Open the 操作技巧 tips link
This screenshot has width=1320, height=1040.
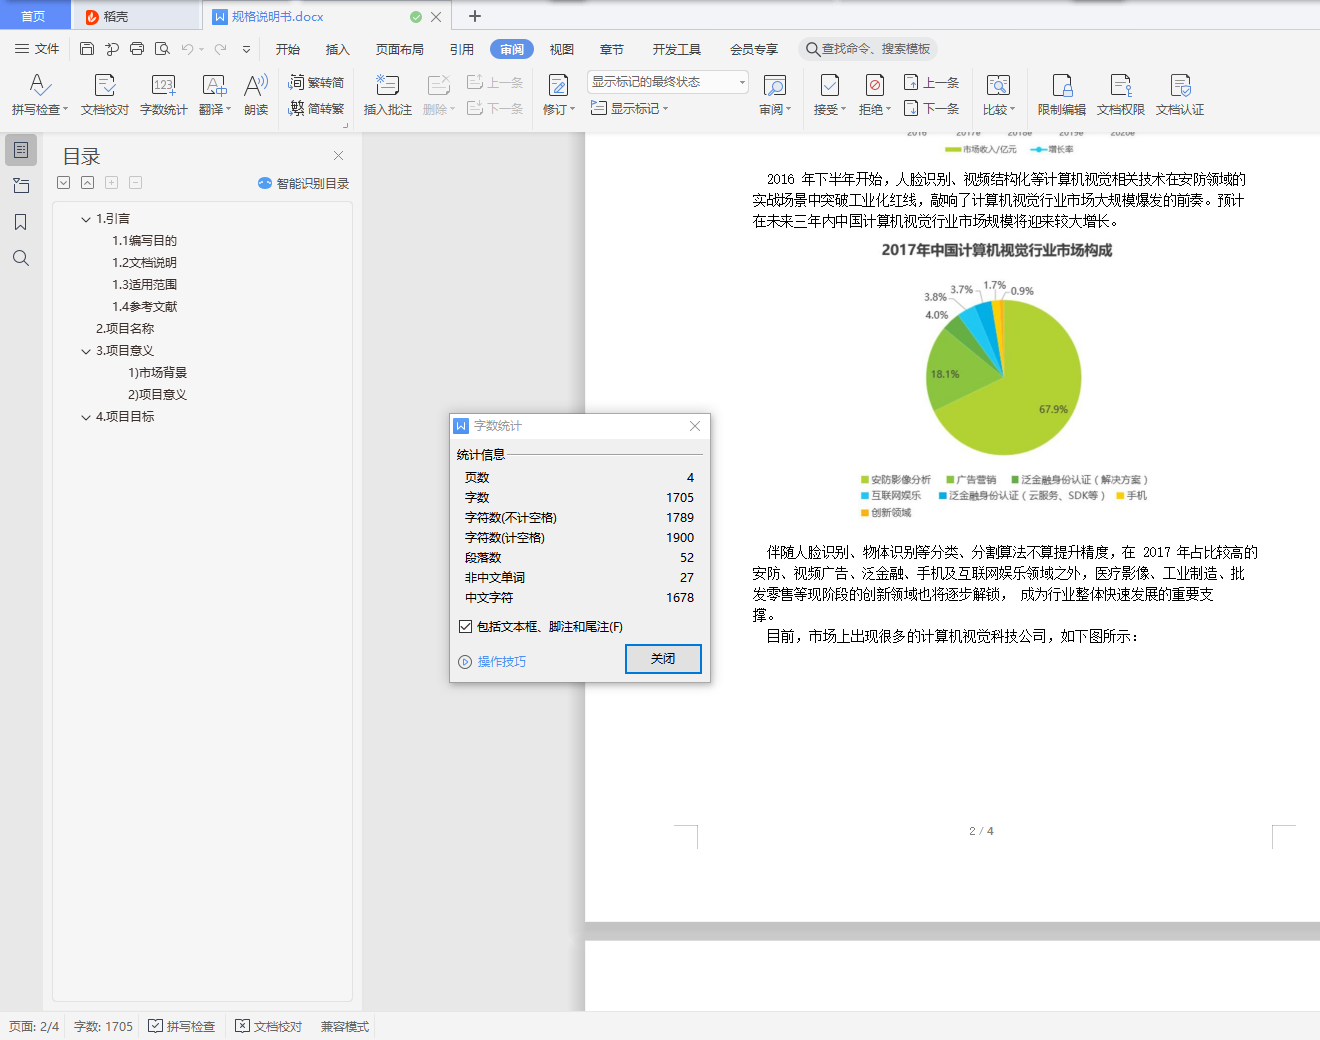pos(493,662)
